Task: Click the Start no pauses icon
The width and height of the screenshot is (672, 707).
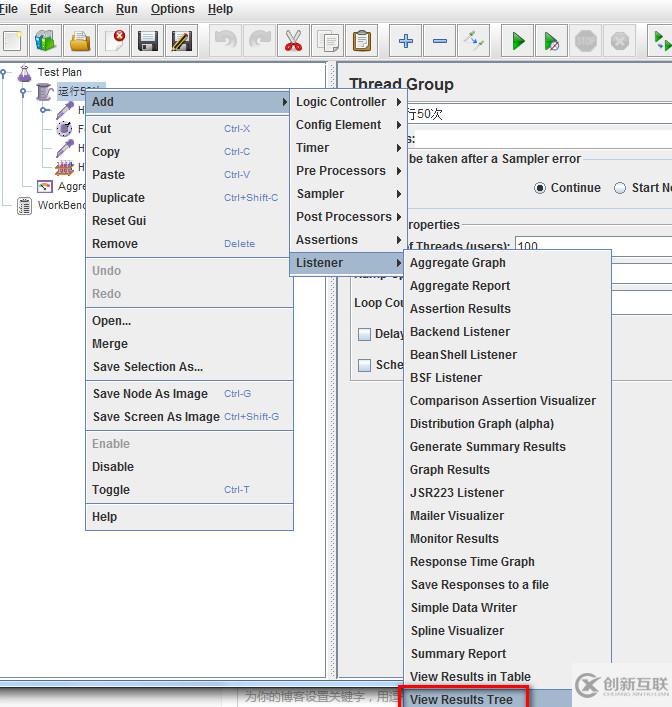Action: 551,41
